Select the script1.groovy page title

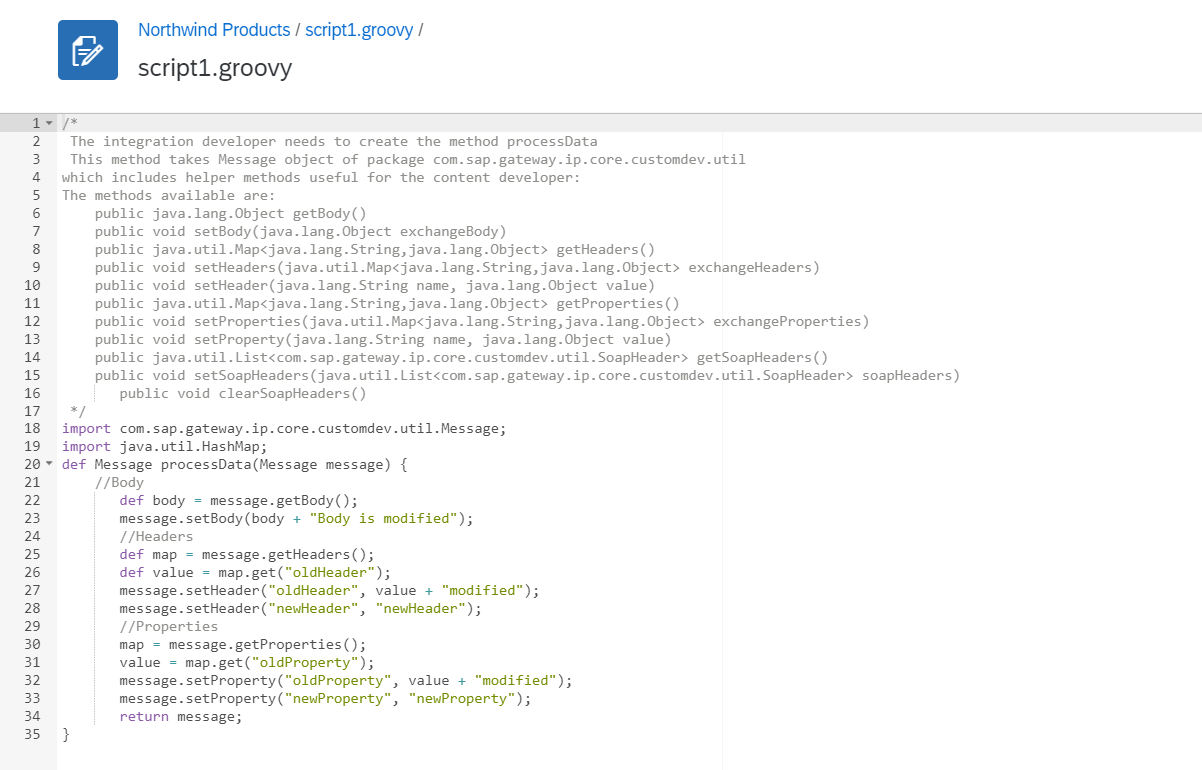215,68
